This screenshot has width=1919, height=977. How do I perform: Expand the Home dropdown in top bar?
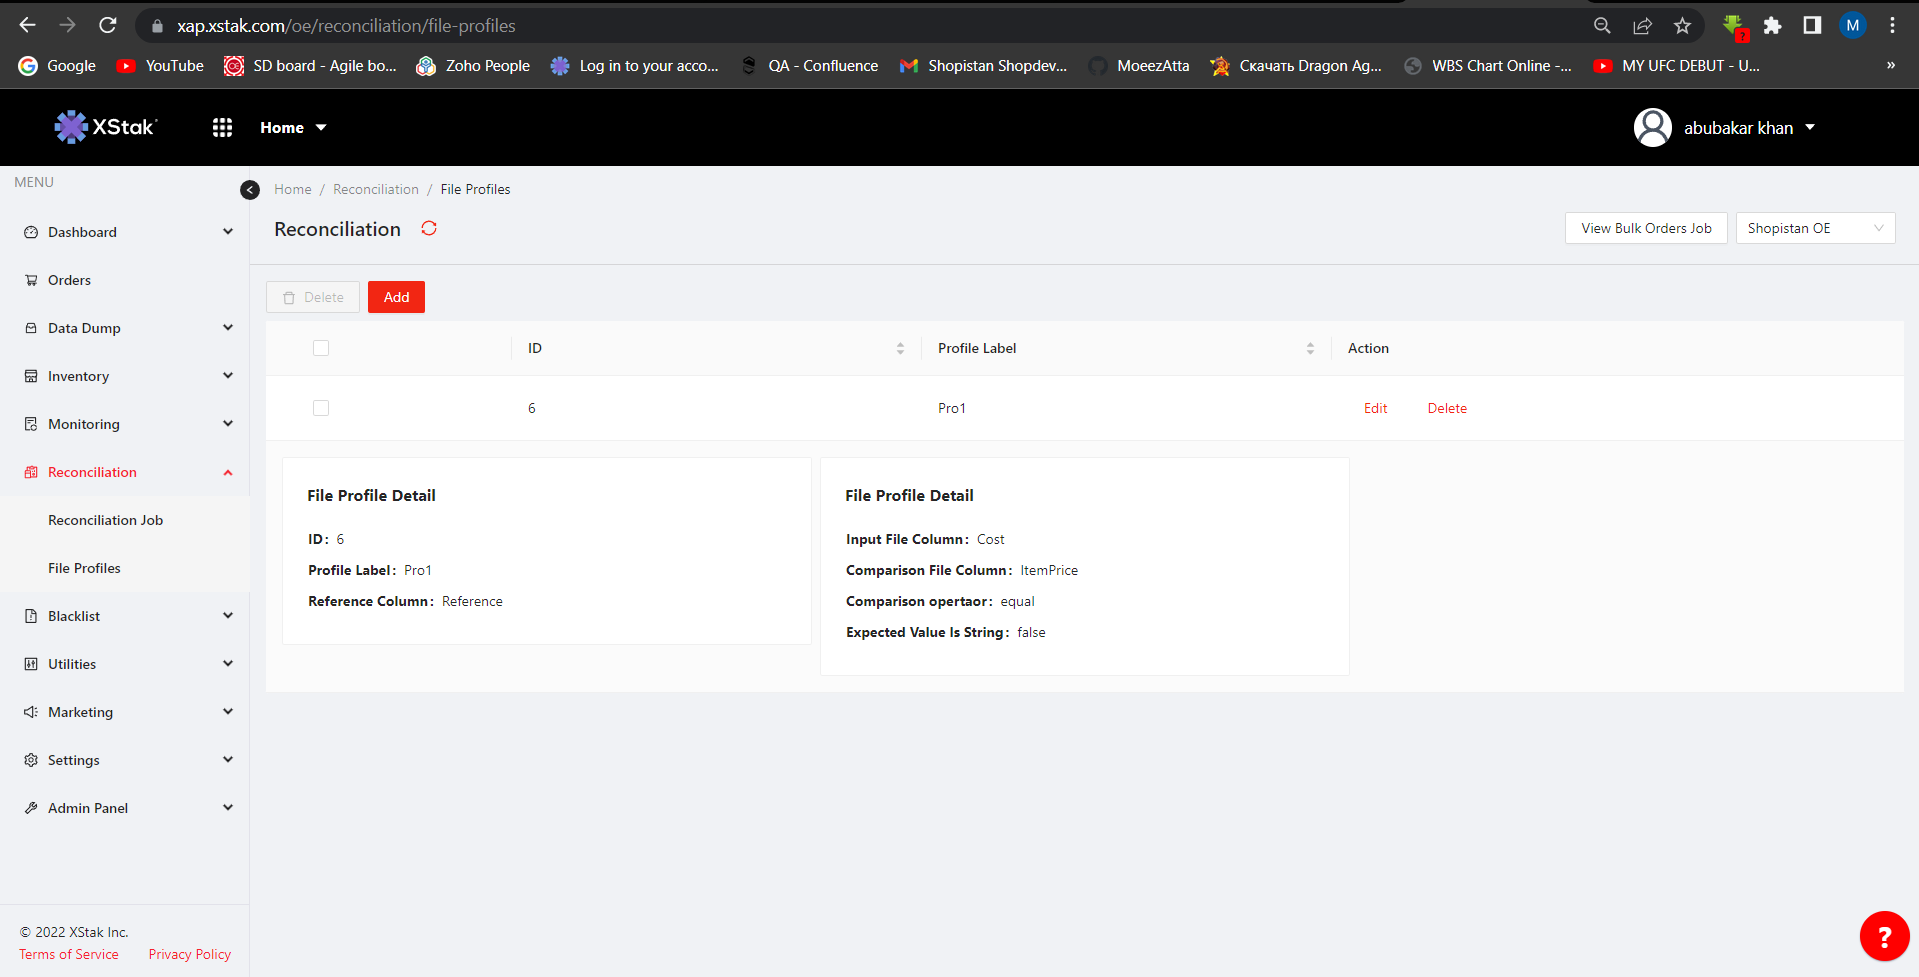click(x=293, y=128)
